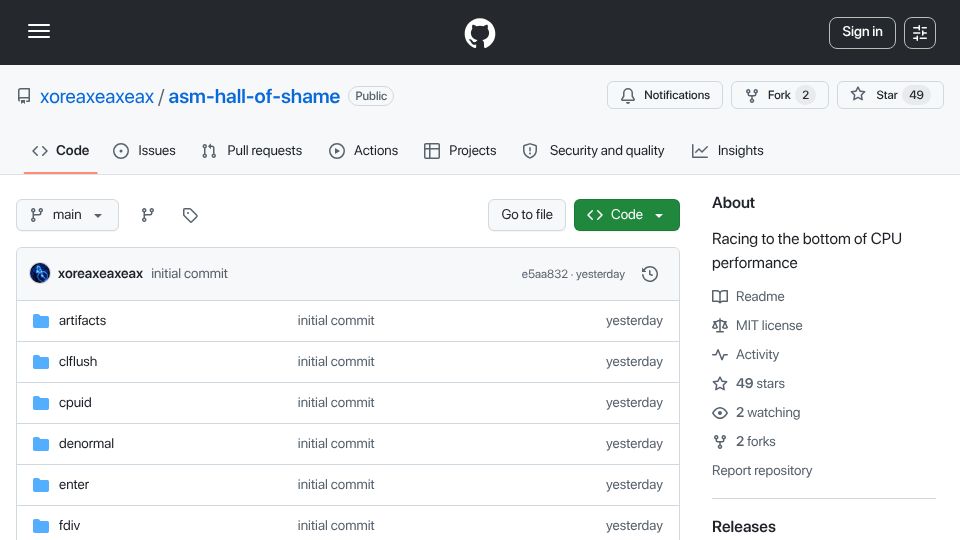The height and width of the screenshot is (540, 960).
Task: Open the Activity link
Action: click(757, 354)
